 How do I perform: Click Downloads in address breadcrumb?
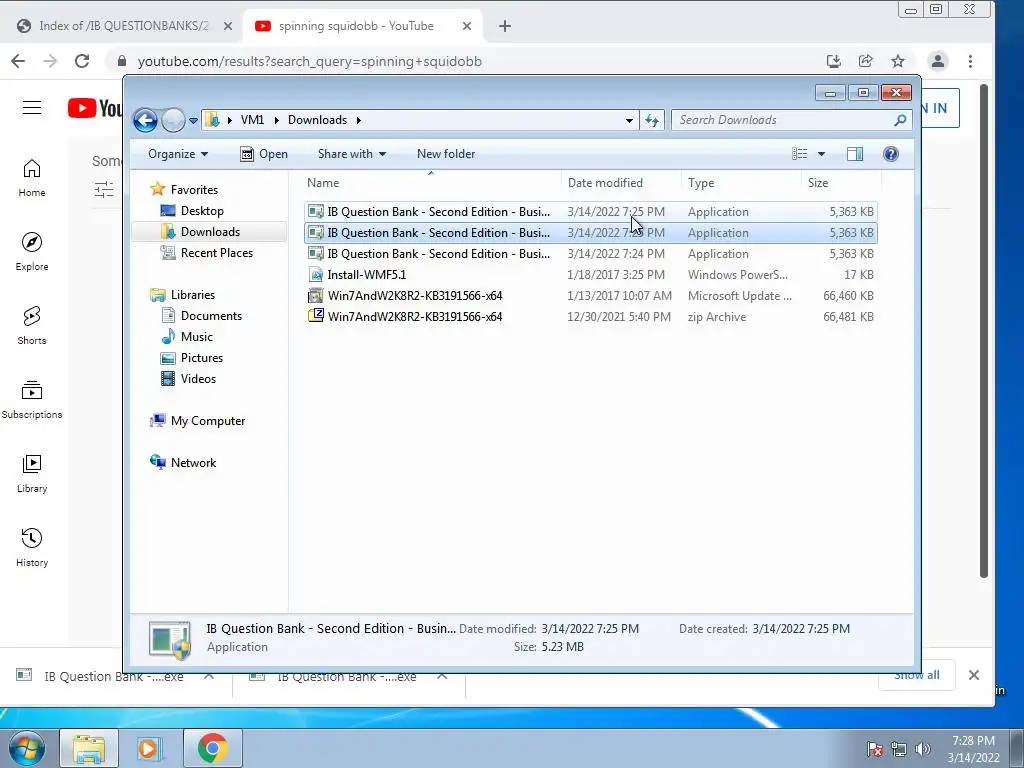coord(317,120)
